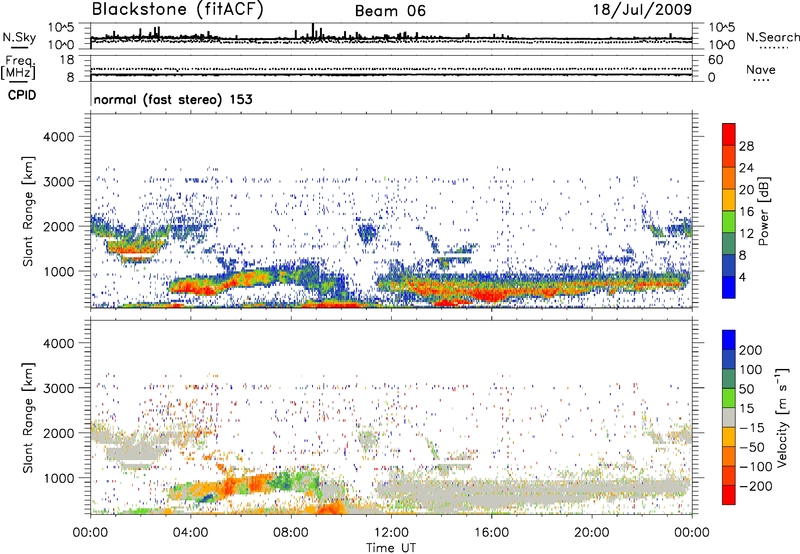Pick the 20–24 dB orange power swatch

(x=729, y=178)
